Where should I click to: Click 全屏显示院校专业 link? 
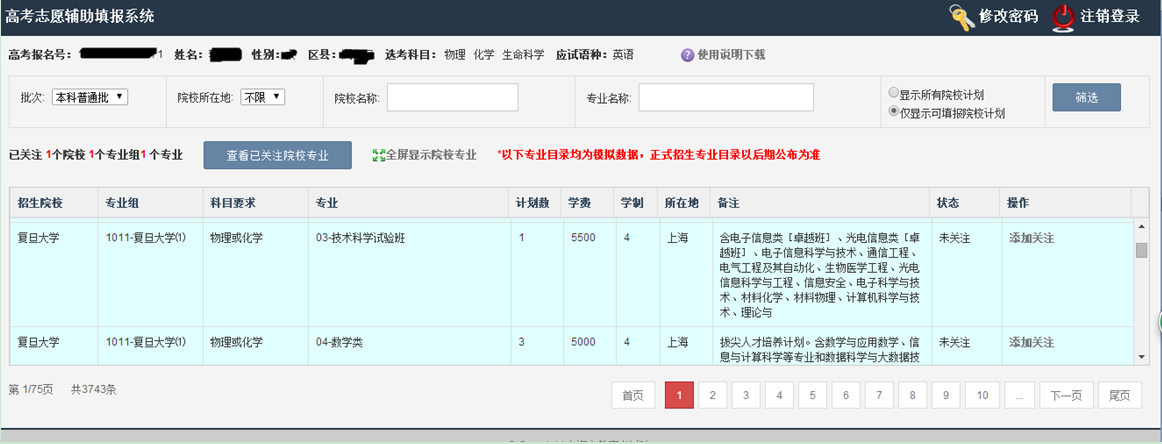(x=431, y=156)
